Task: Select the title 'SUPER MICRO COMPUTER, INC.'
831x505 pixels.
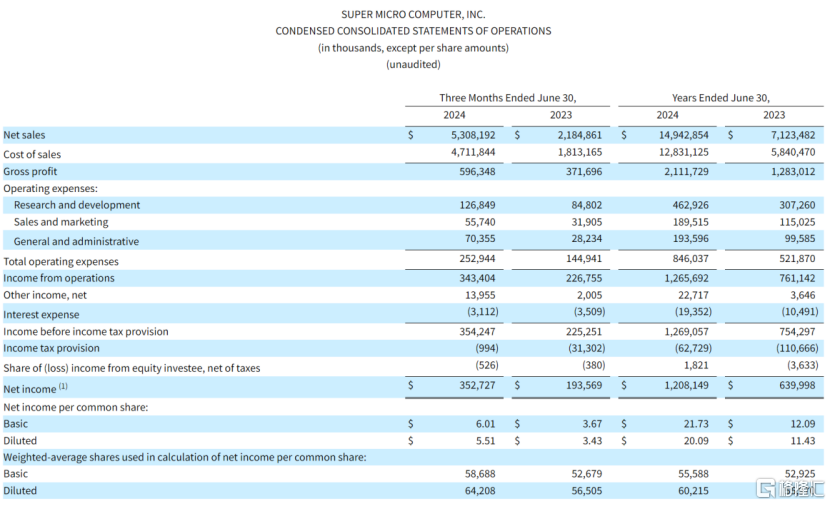Action: 413,15
